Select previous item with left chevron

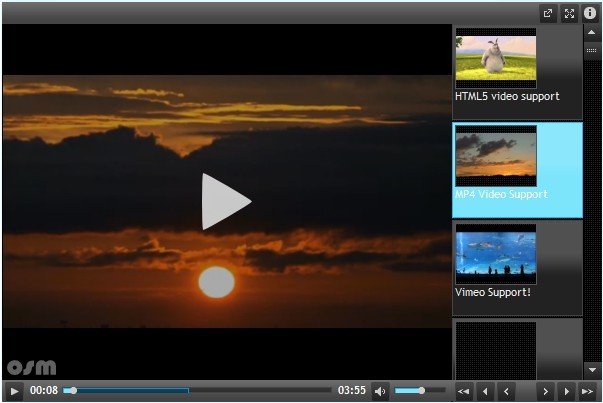coord(506,391)
